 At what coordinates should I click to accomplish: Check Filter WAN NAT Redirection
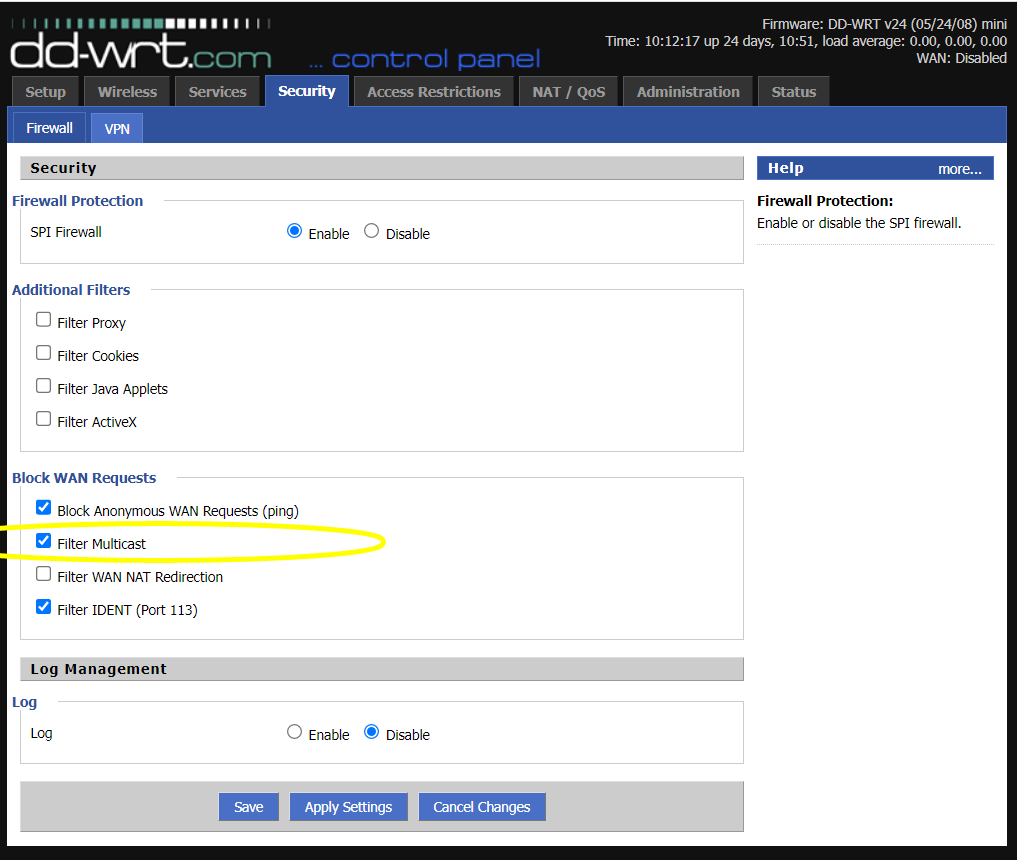(x=44, y=574)
